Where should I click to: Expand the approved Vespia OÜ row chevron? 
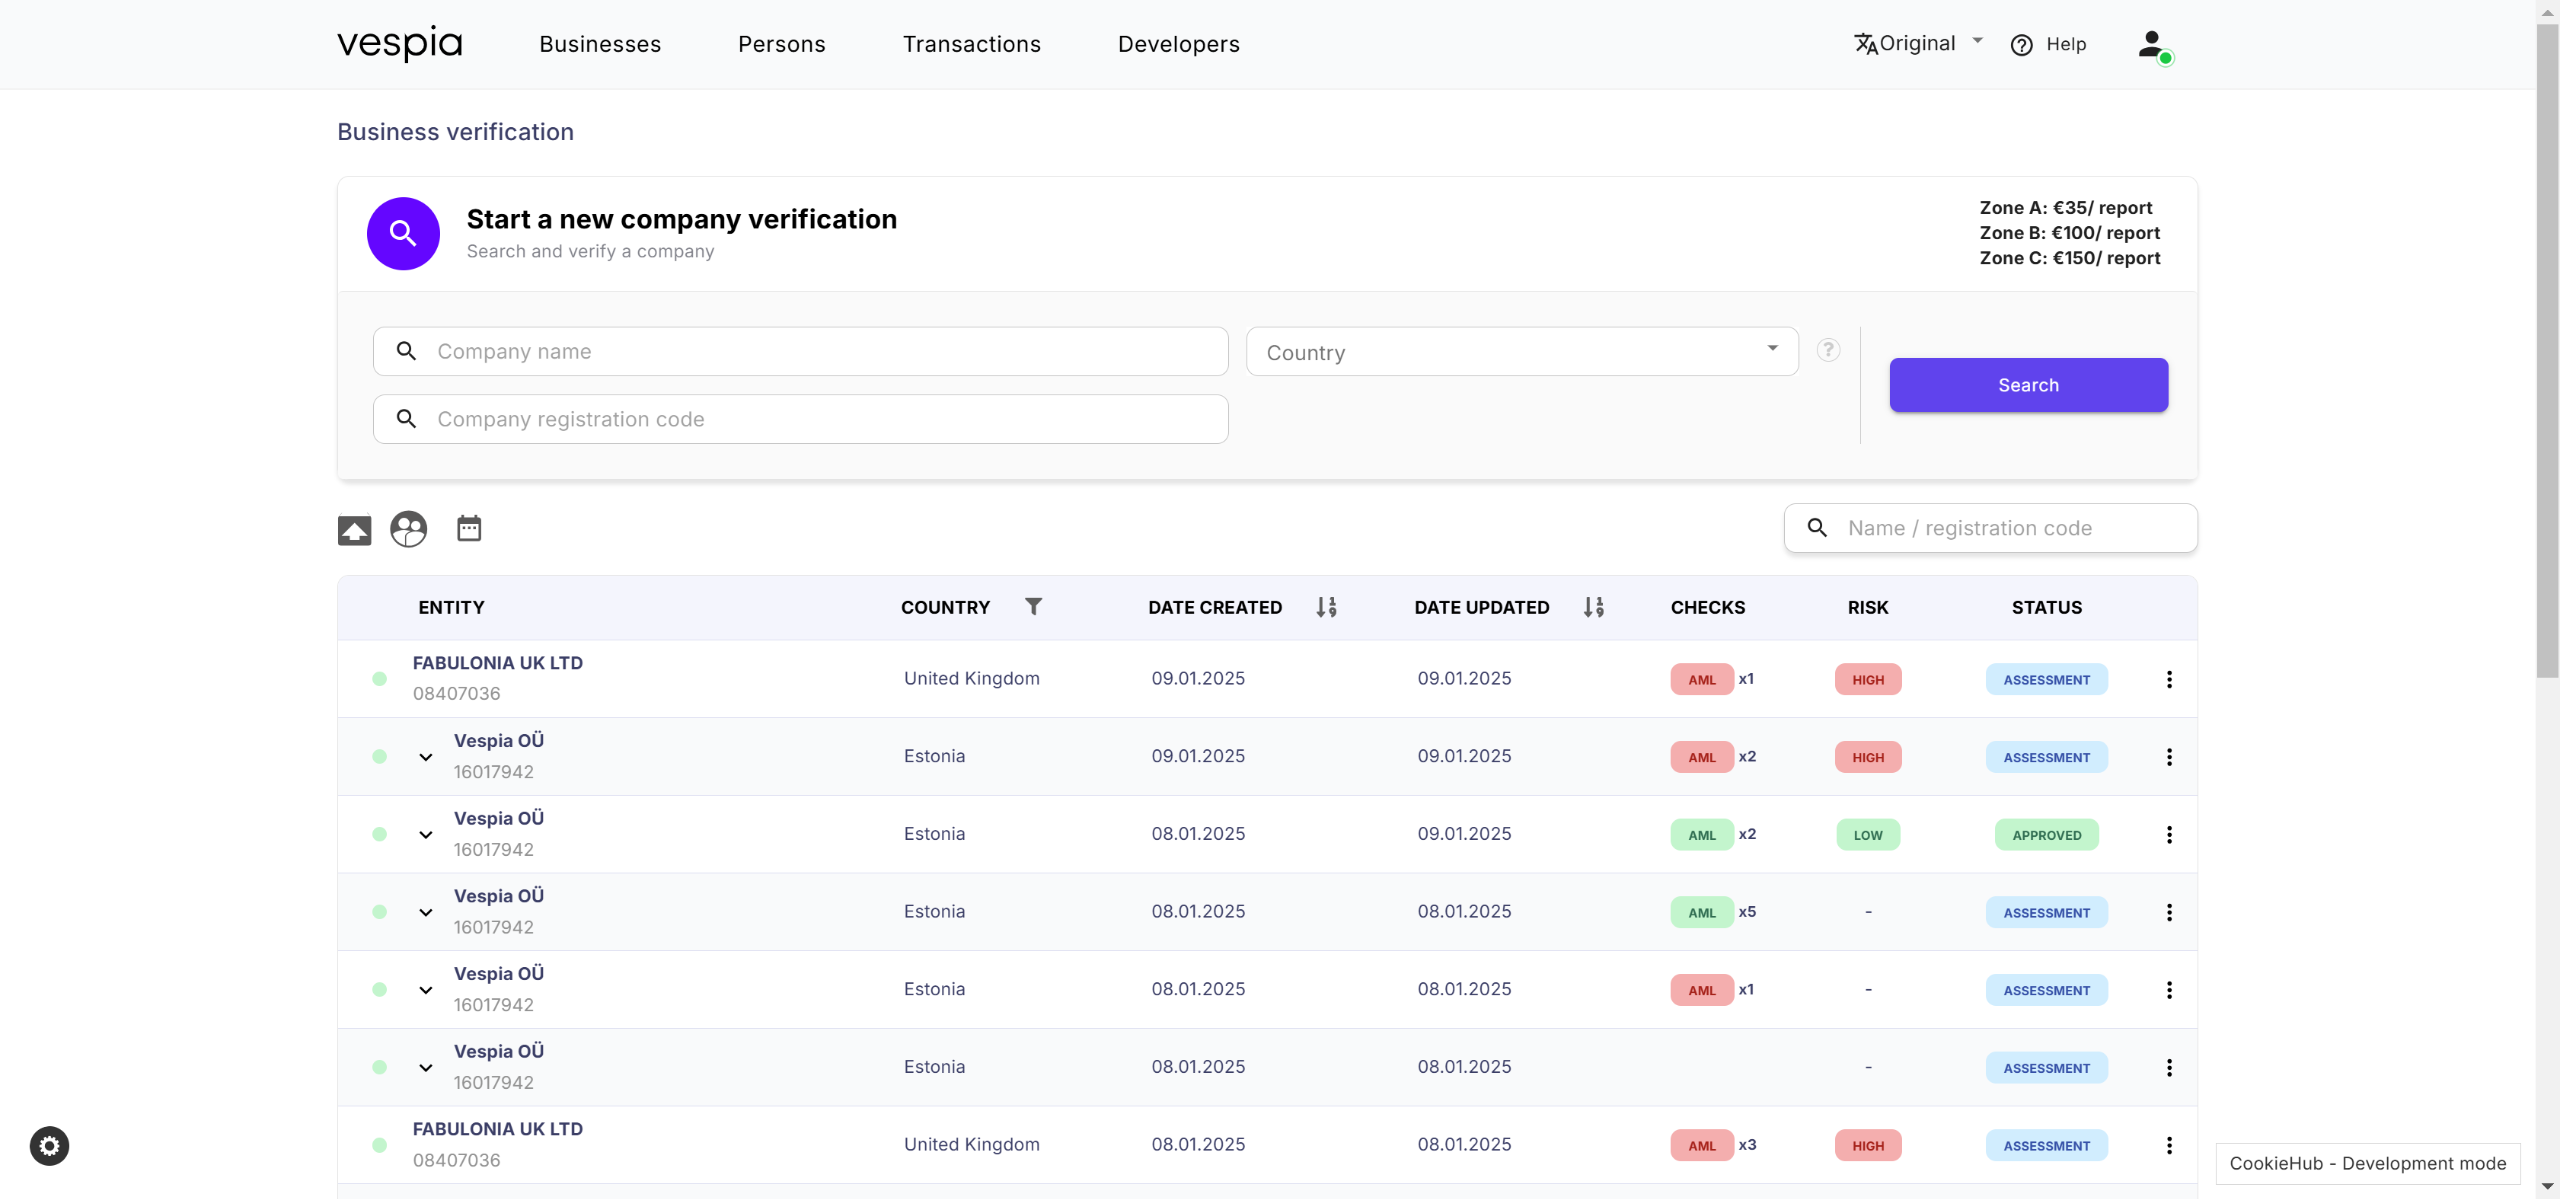pyautogui.click(x=426, y=835)
